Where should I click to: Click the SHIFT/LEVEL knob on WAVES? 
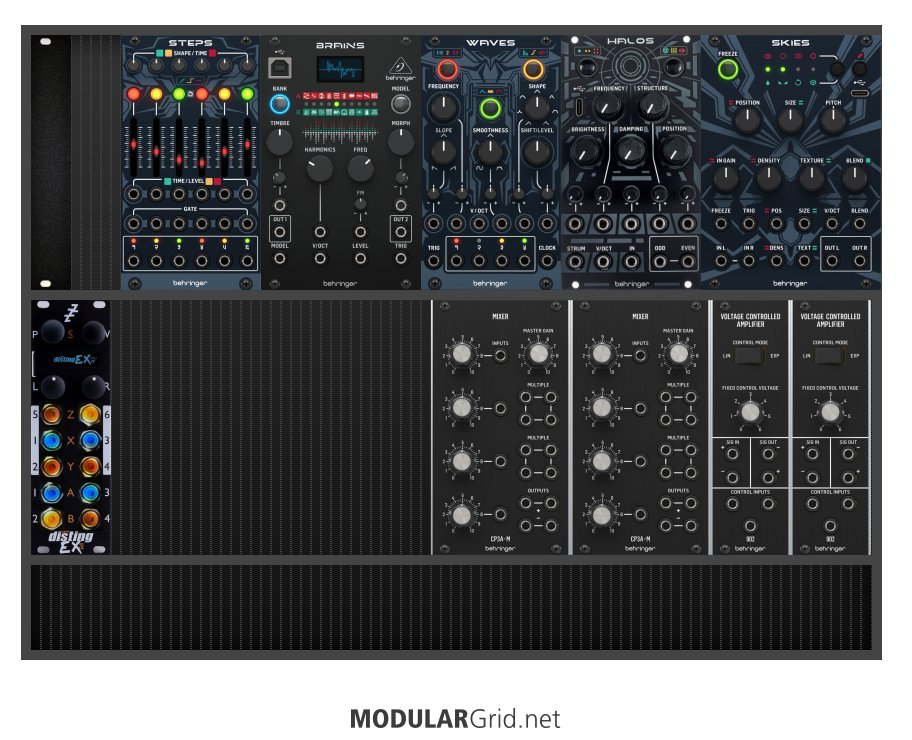tap(536, 151)
